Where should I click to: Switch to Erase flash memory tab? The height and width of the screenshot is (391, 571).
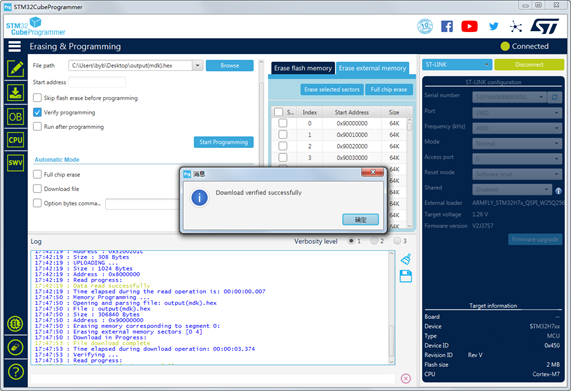pyautogui.click(x=303, y=68)
